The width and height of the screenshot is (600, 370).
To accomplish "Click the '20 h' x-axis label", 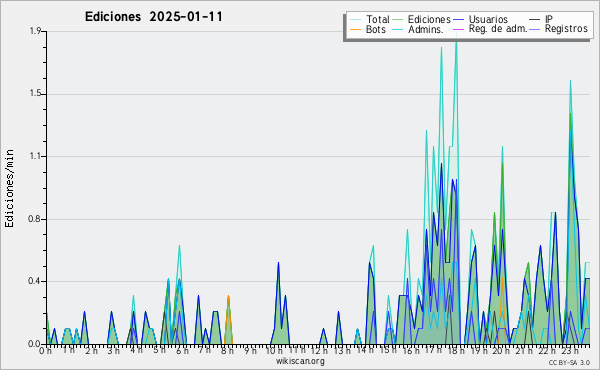I will click(x=501, y=350).
